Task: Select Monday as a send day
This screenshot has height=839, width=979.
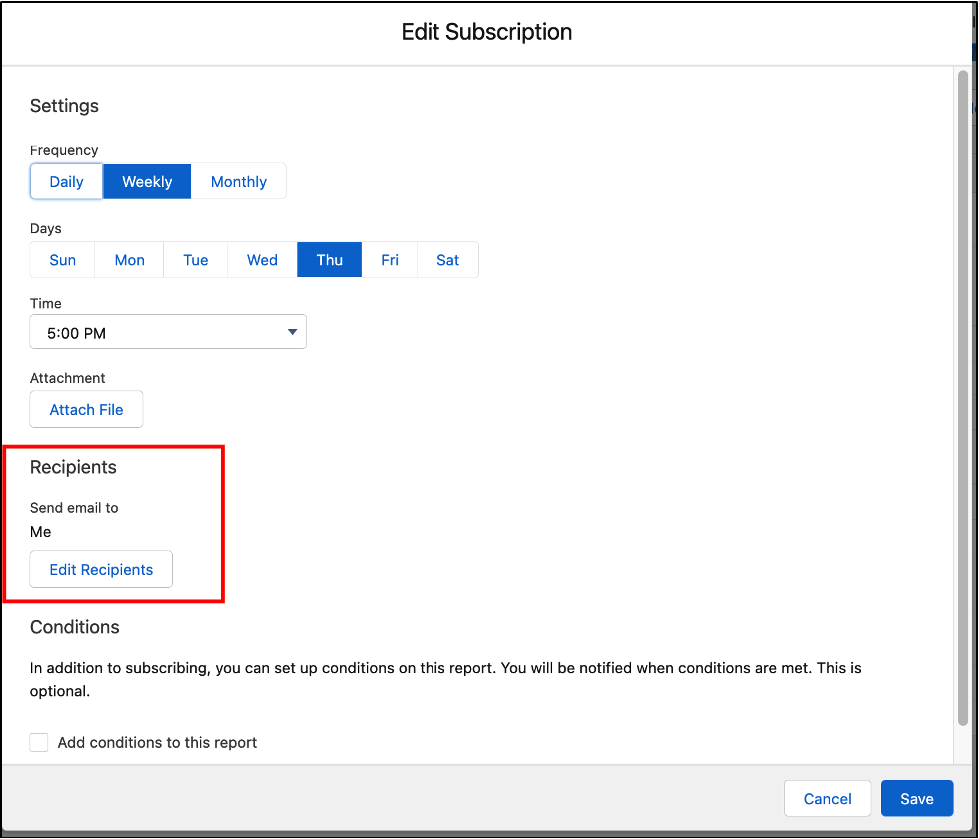Action: click(128, 259)
